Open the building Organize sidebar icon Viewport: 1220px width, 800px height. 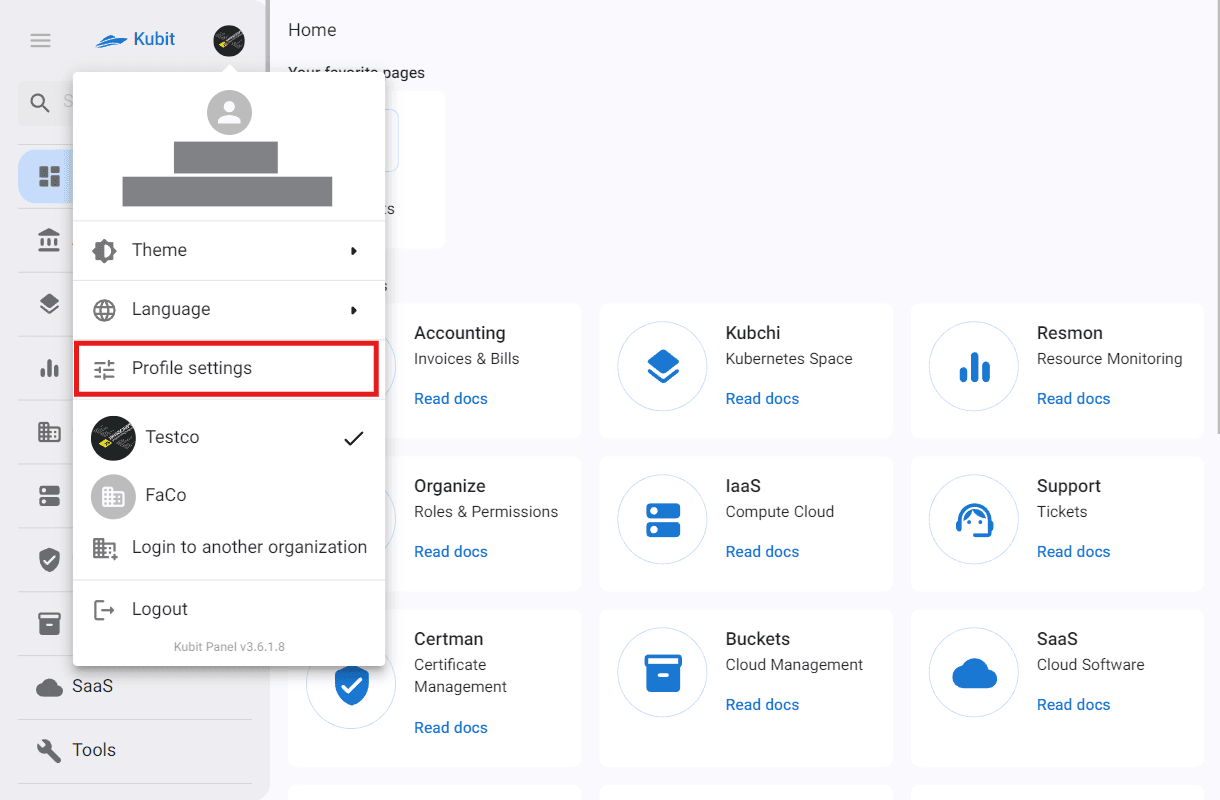(49, 432)
